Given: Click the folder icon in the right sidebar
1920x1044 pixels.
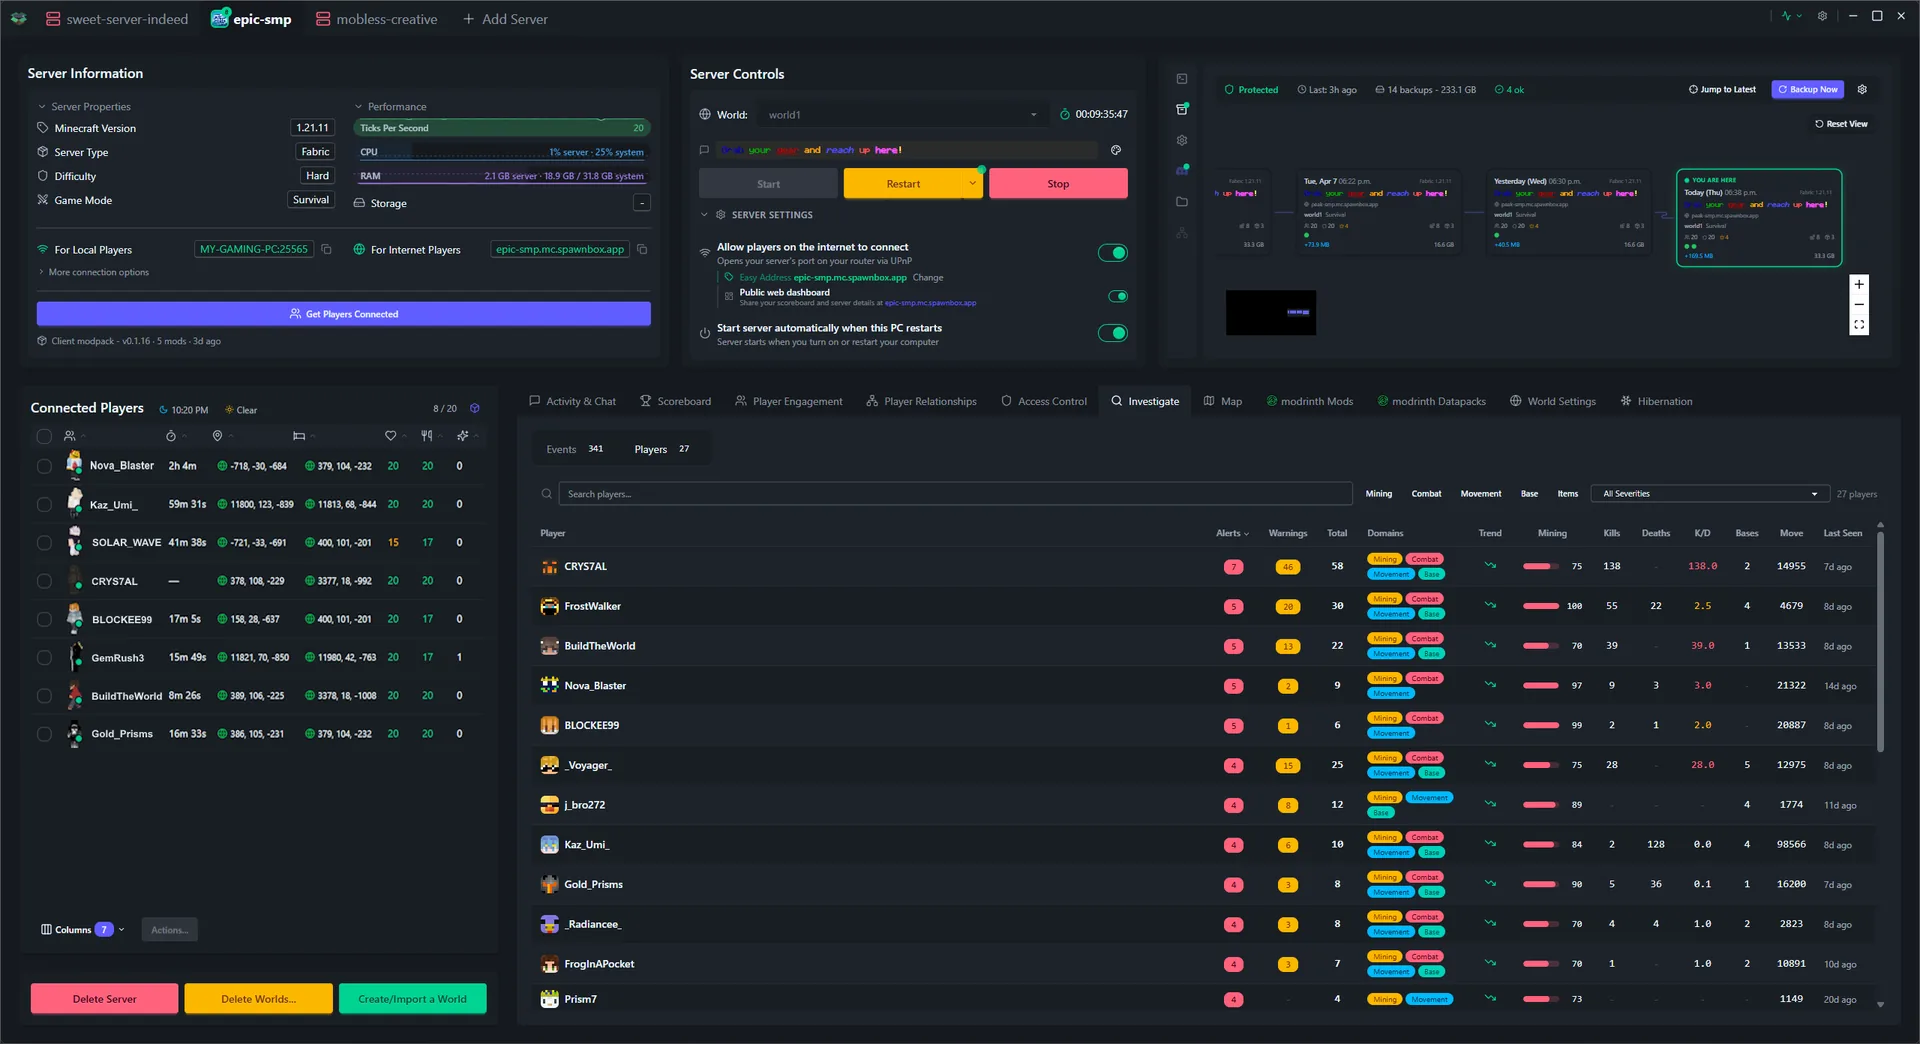Looking at the screenshot, I should pyautogui.click(x=1182, y=201).
